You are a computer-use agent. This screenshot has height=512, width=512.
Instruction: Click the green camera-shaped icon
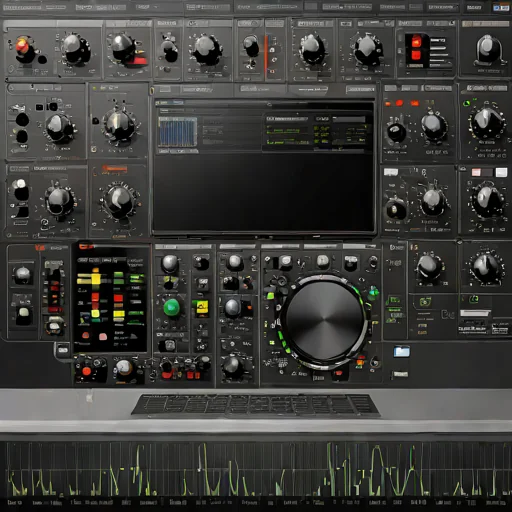(x=425, y=302)
